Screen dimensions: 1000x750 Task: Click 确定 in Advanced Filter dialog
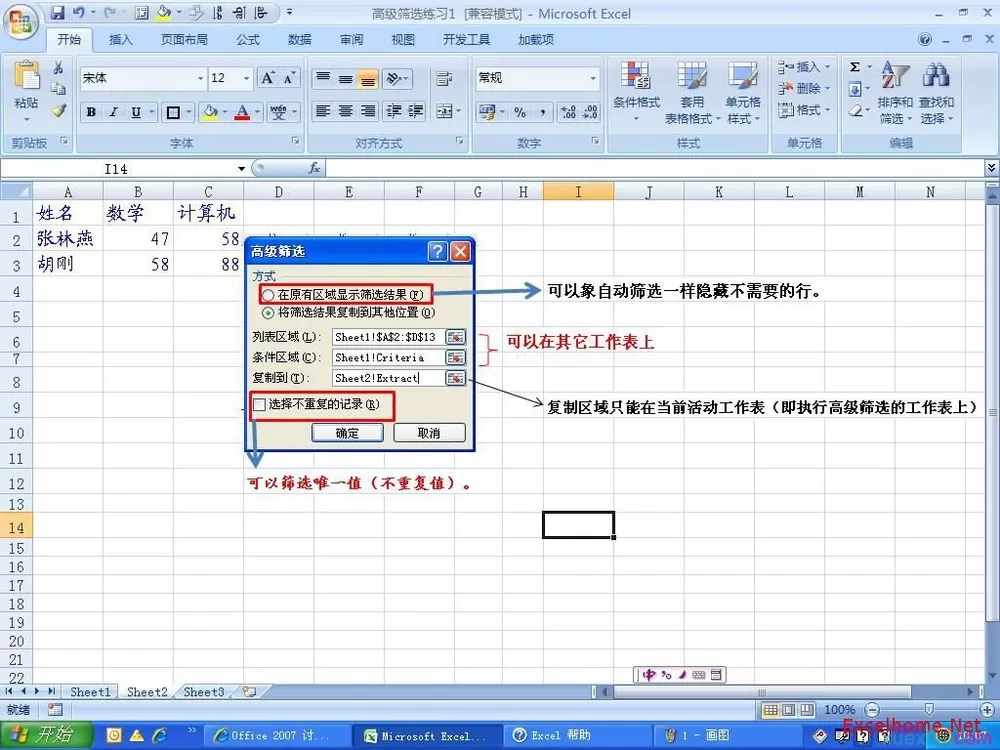[347, 433]
